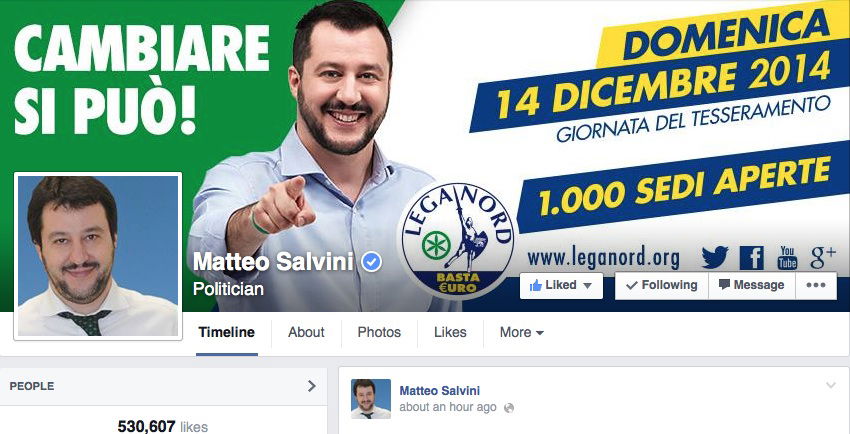
Task: Open the large profile picture
Action: tap(98, 256)
